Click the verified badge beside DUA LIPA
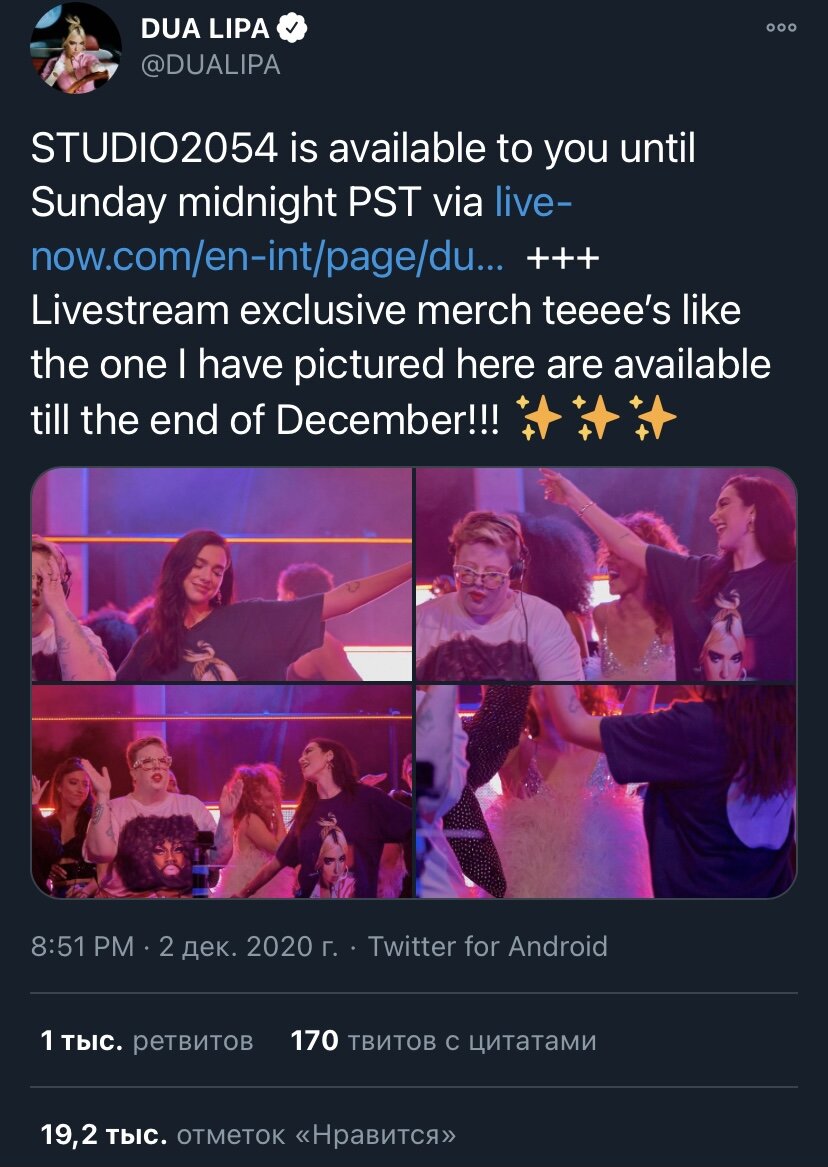This screenshot has height=1167, width=828. pyautogui.click(x=292, y=28)
